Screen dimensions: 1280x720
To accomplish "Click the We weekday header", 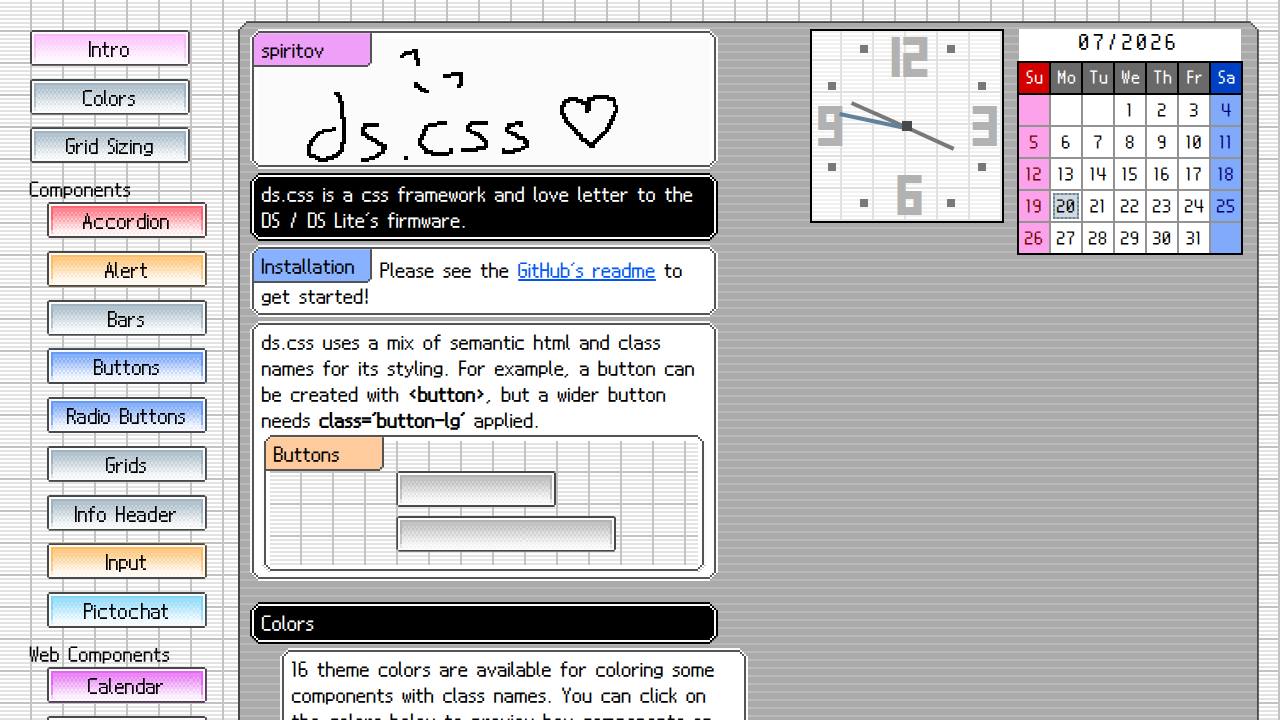I will tap(1130, 77).
